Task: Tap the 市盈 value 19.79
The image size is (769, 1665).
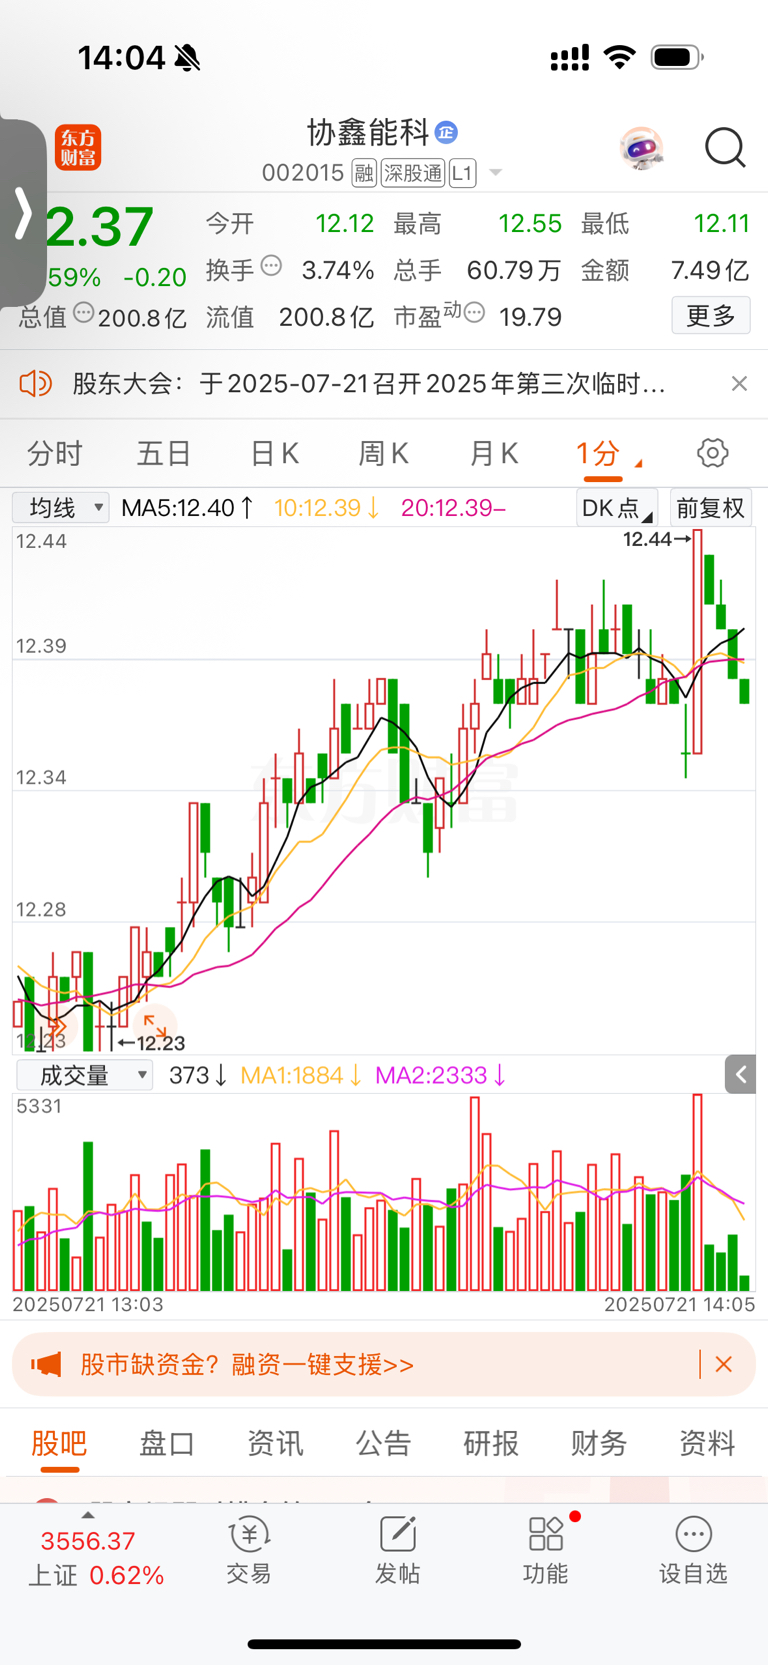Action: click(x=530, y=317)
